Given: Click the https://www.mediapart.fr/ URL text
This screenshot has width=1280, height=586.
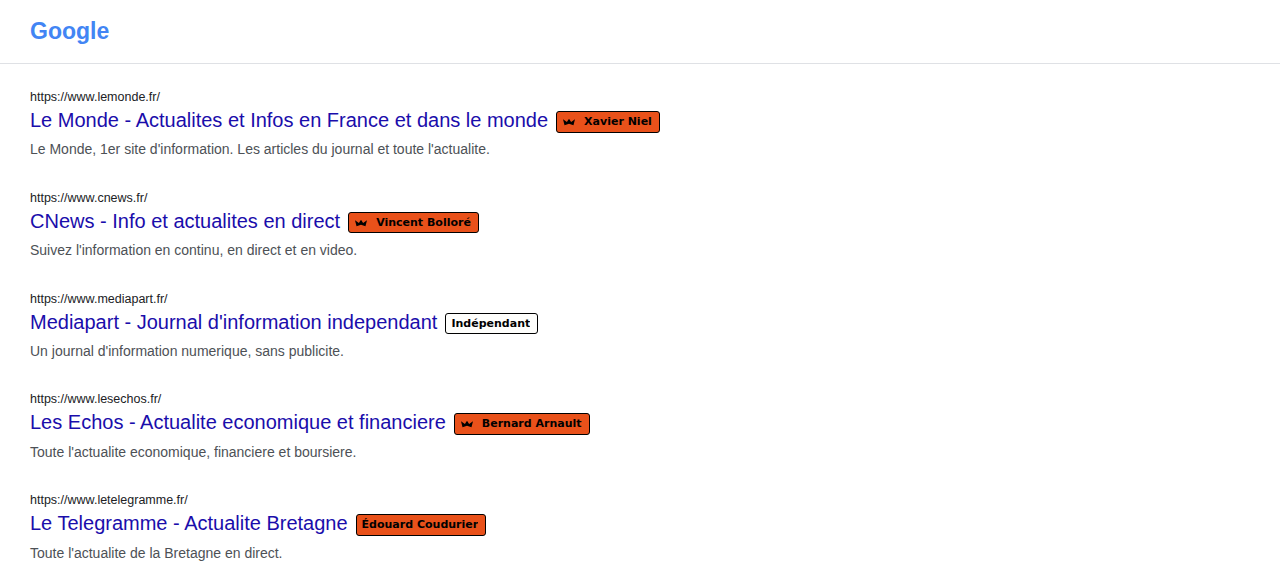Looking at the screenshot, I should (99, 299).
